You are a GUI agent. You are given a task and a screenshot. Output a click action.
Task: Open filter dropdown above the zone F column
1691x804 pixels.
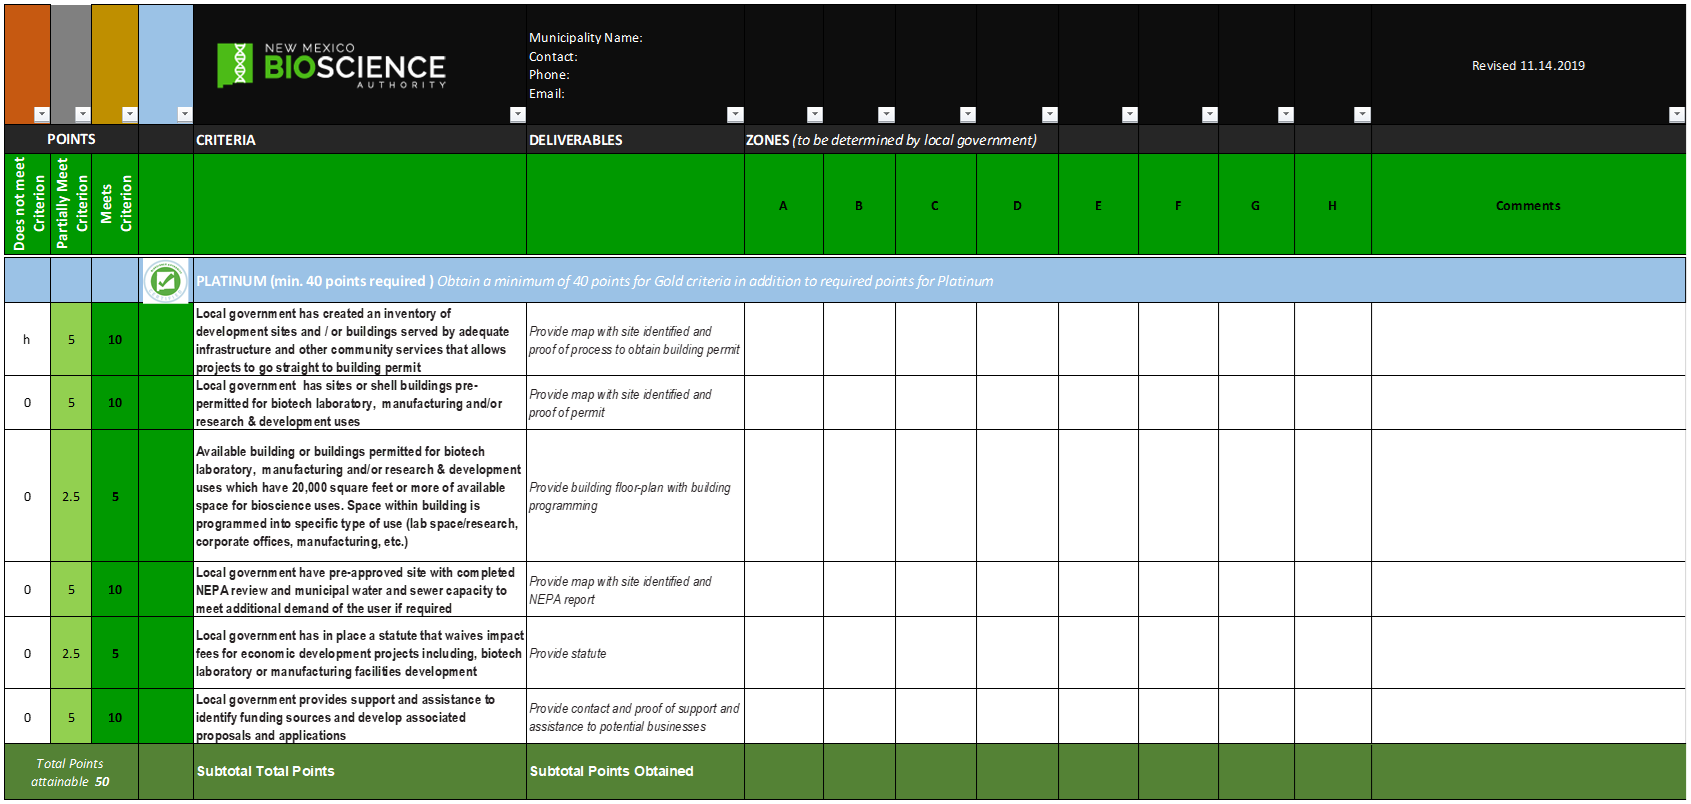(1209, 114)
